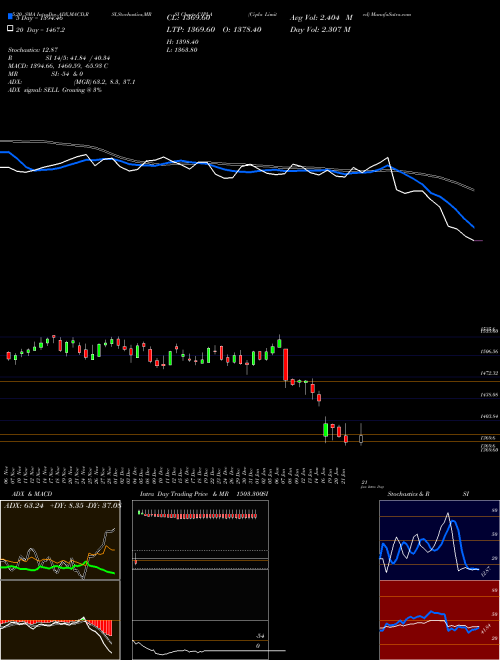500x660 pixels.
Task: Click the white 20 Day SMA legend square
Action: tap(10, 29)
